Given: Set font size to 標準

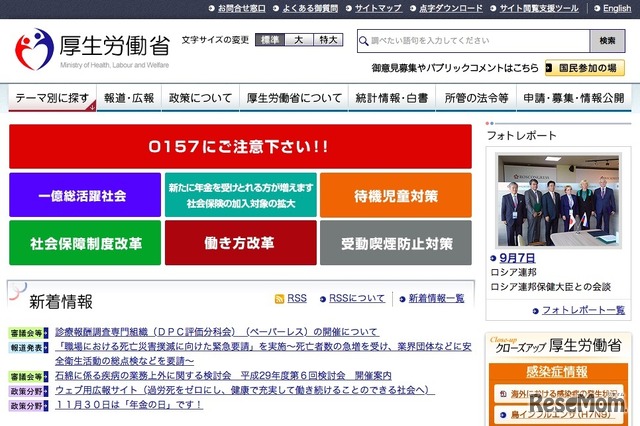Looking at the screenshot, I should (x=269, y=40).
